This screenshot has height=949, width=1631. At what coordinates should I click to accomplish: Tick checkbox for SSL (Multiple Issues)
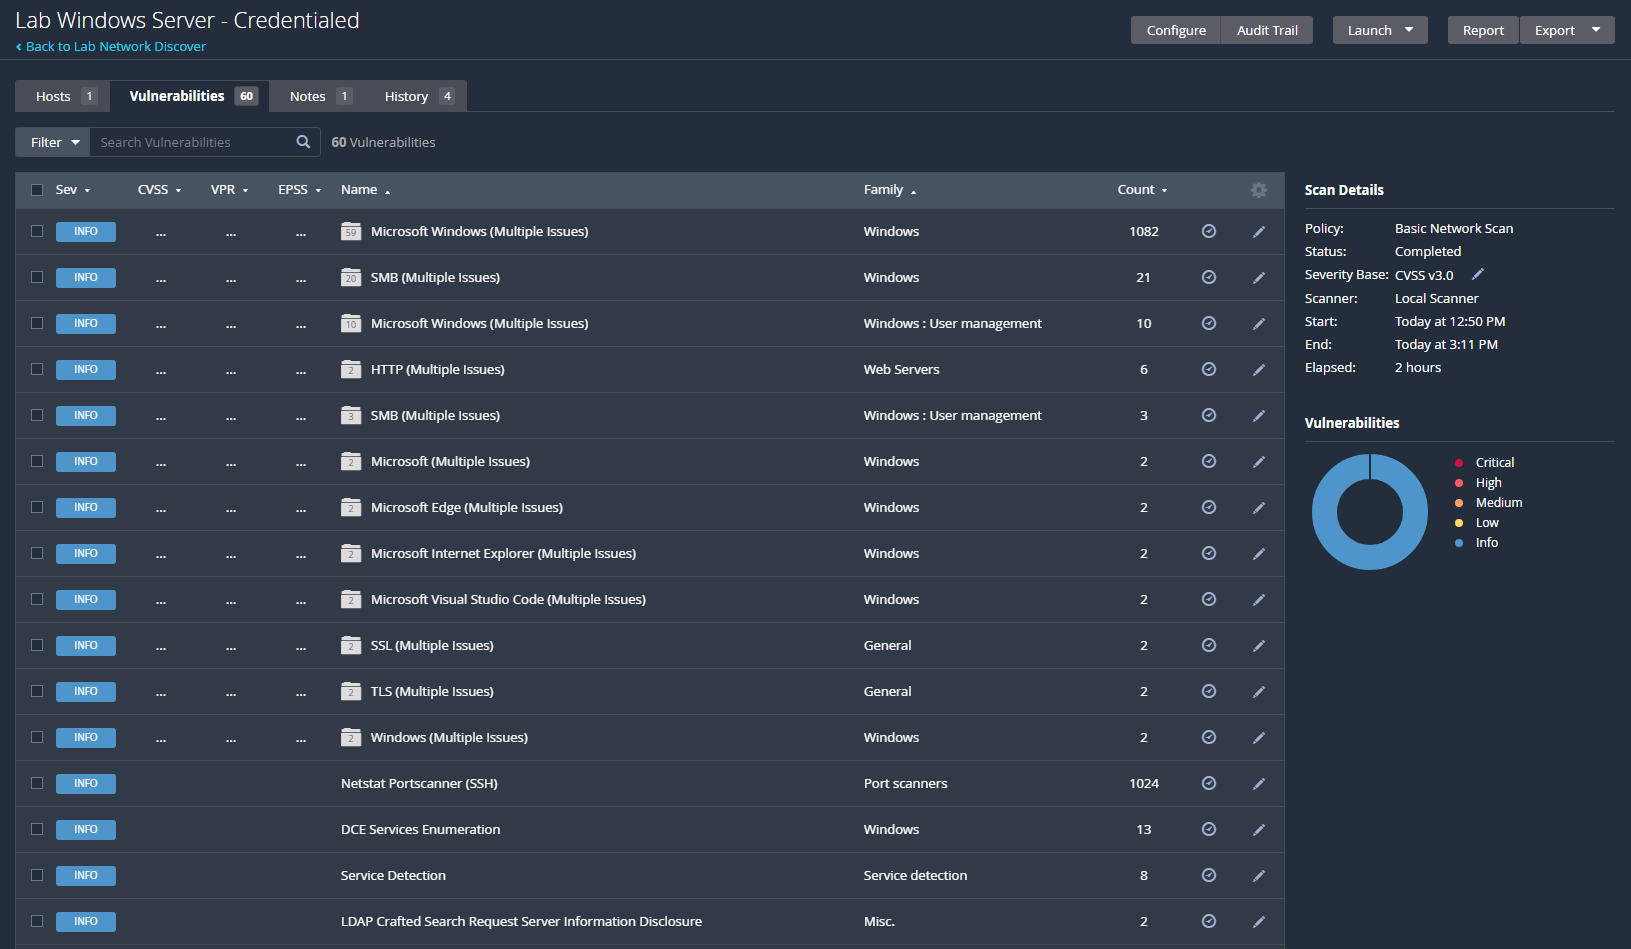[37, 645]
